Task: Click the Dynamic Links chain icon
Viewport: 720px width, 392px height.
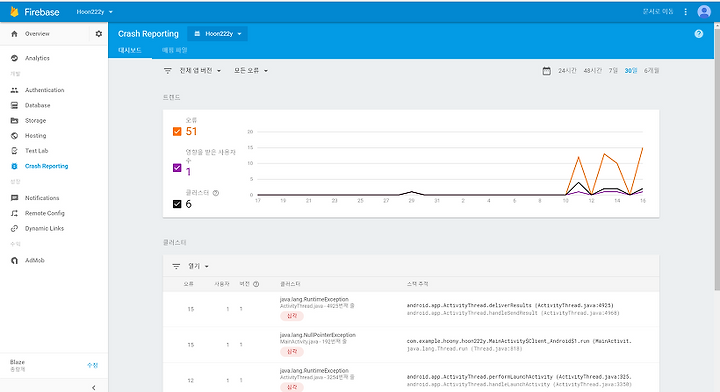Action: [x=14, y=228]
